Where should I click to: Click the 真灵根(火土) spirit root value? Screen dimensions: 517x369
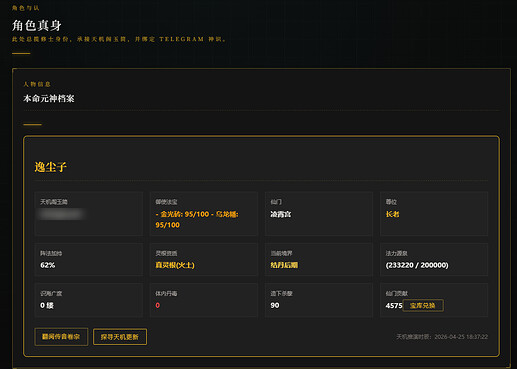point(175,265)
